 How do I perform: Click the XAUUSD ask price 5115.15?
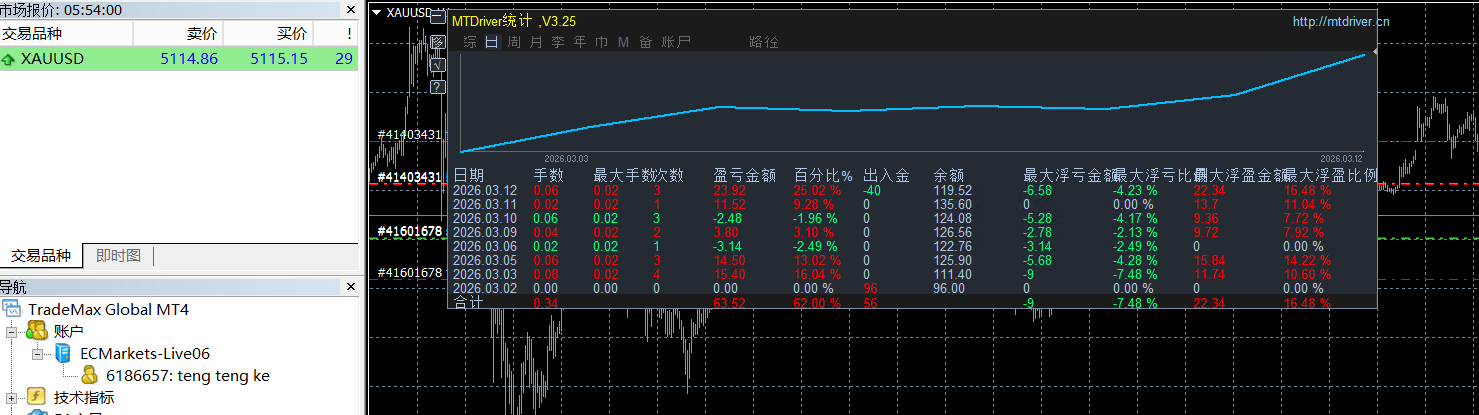278,59
